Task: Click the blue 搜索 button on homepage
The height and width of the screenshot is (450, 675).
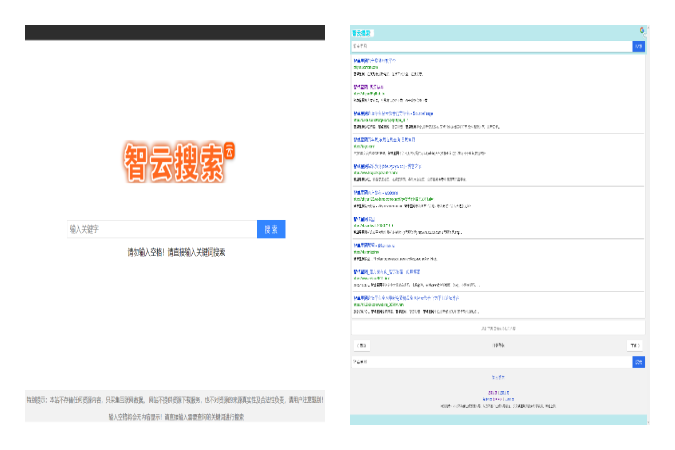Action: click(271, 229)
